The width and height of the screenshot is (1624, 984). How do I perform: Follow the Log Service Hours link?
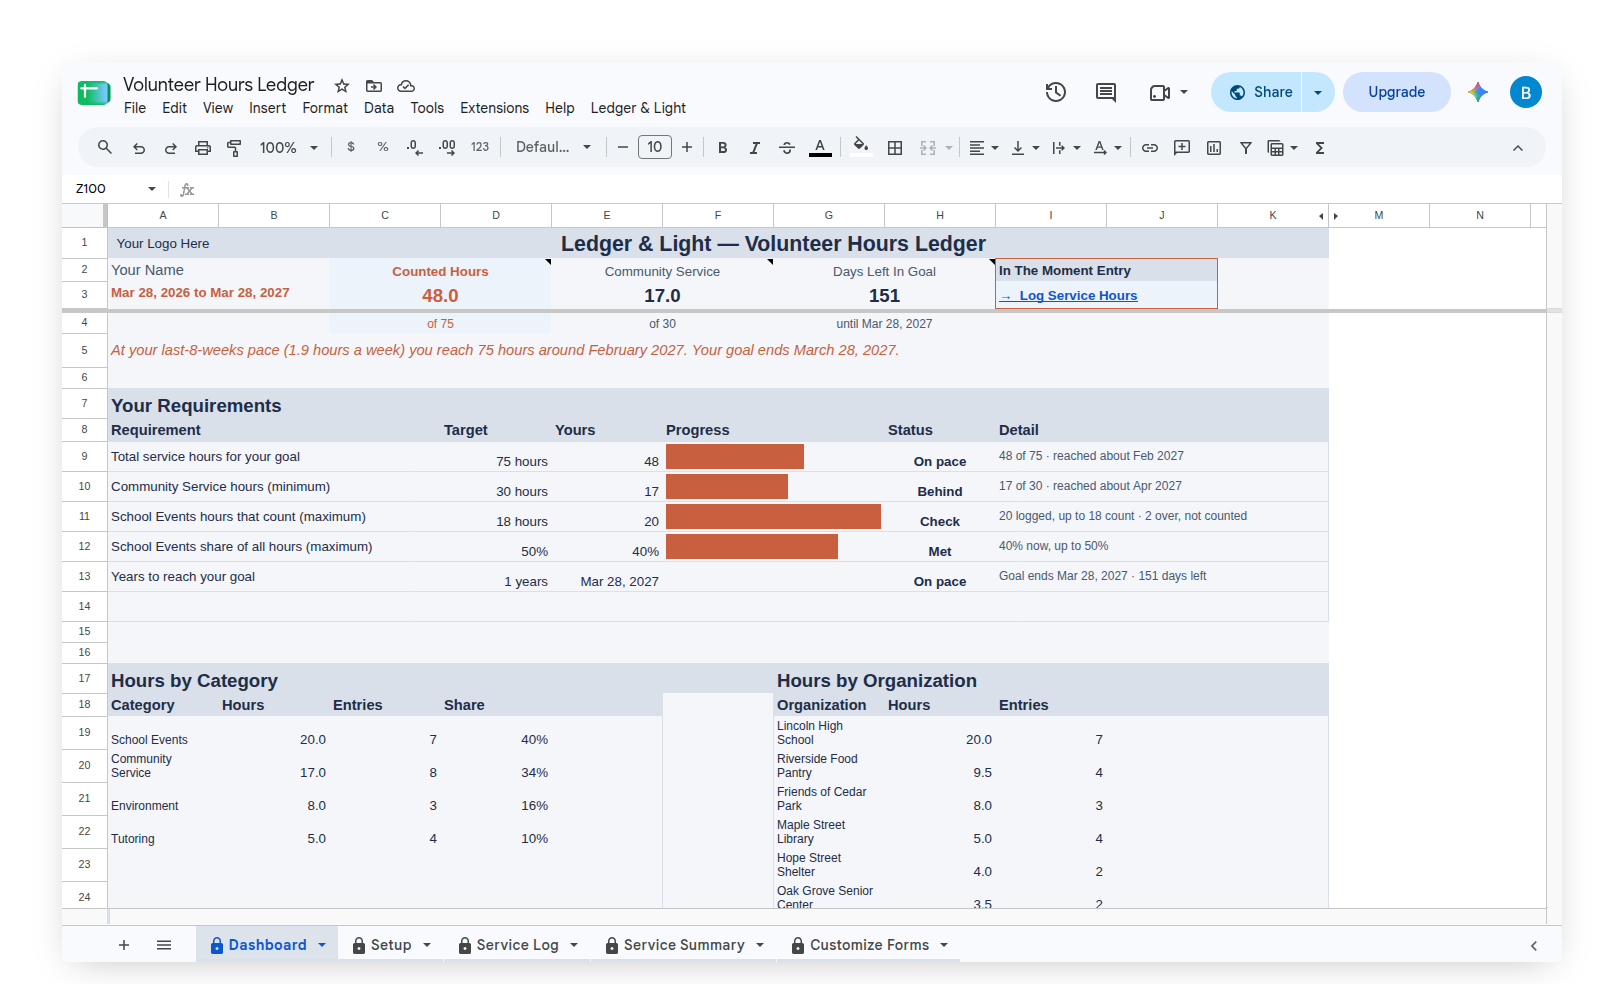(x=1078, y=296)
